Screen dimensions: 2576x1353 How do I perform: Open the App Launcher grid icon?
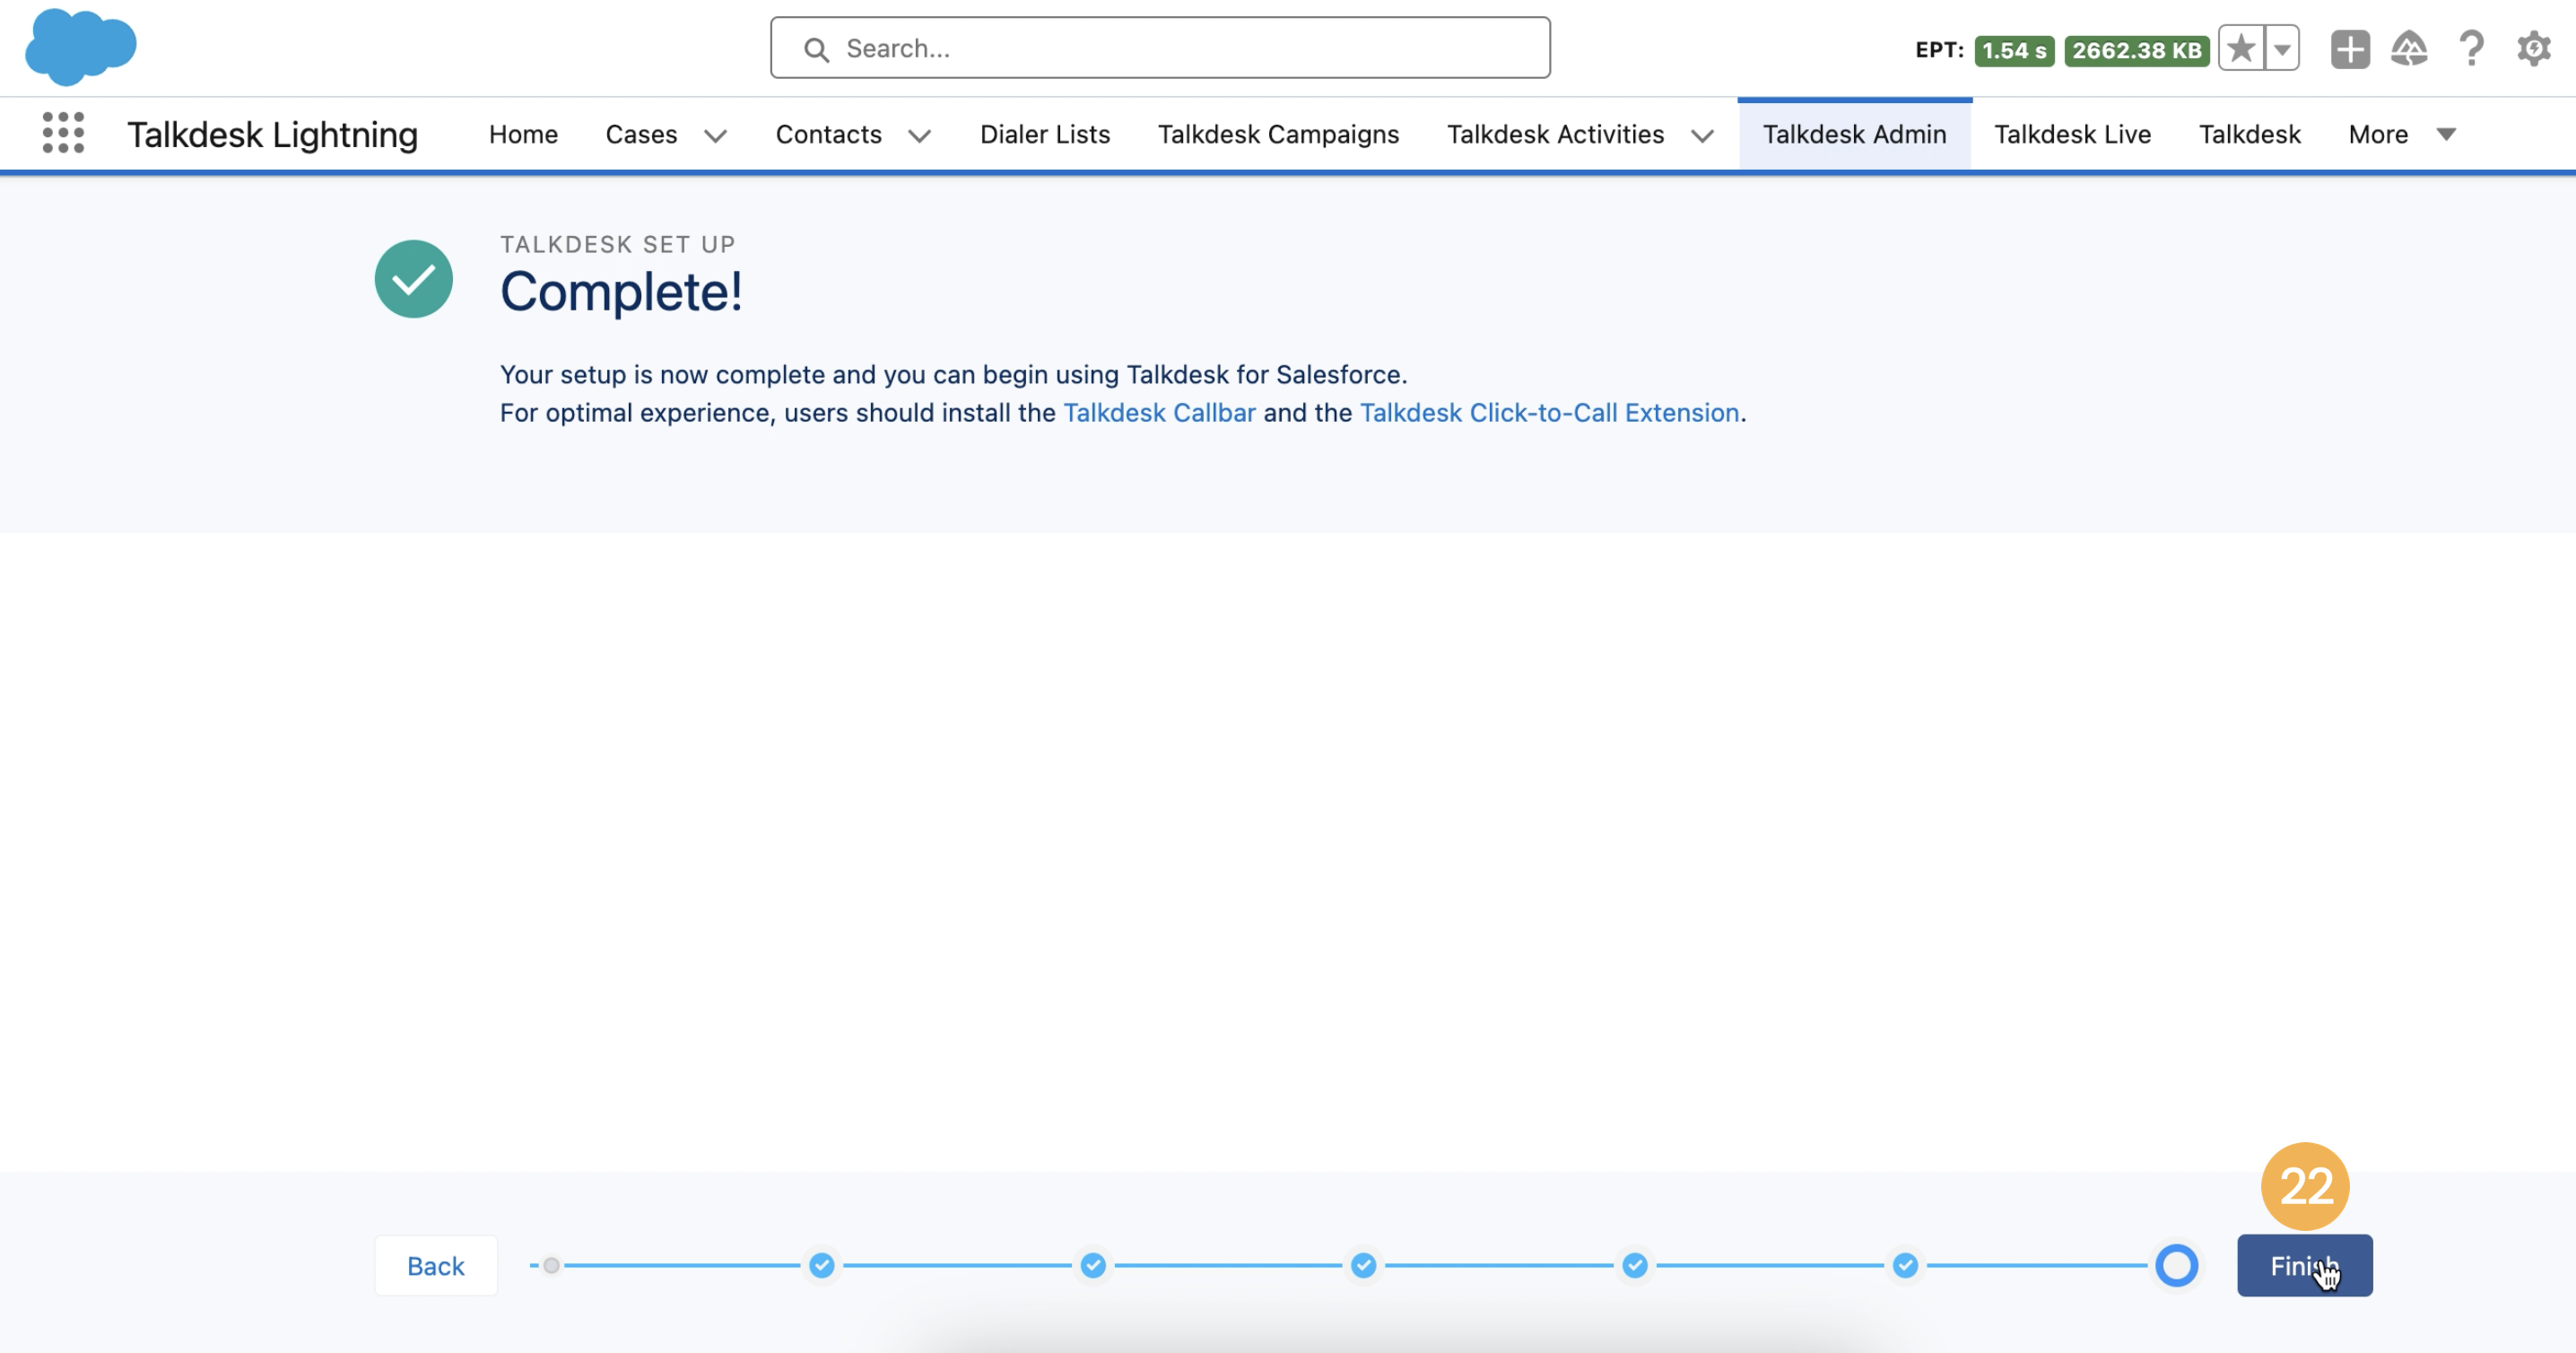click(x=62, y=133)
